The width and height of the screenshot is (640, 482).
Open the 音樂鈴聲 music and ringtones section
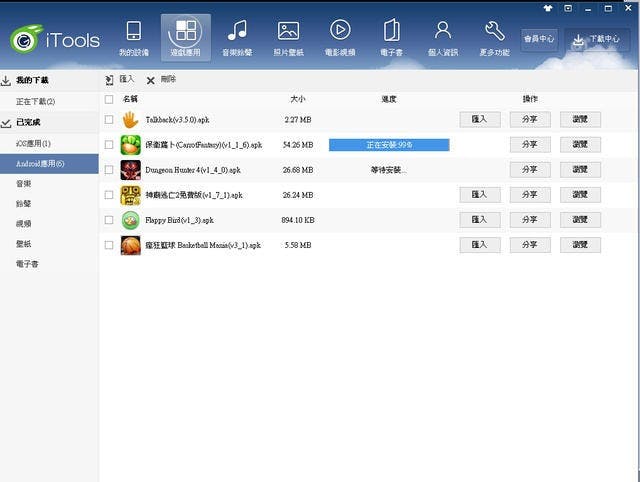[x=237, y=37]
